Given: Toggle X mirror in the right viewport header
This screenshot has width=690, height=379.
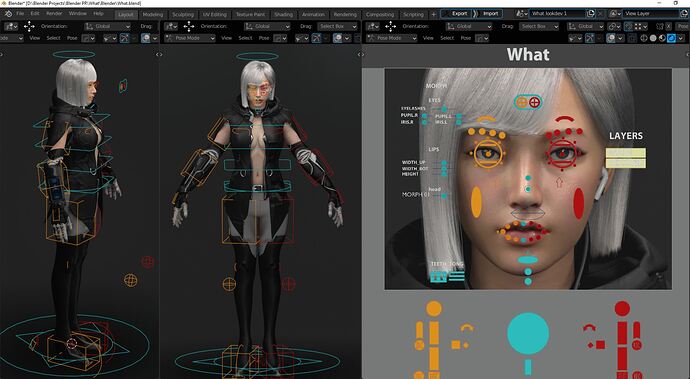Looking at the screenshot, I should coord(668,26).
